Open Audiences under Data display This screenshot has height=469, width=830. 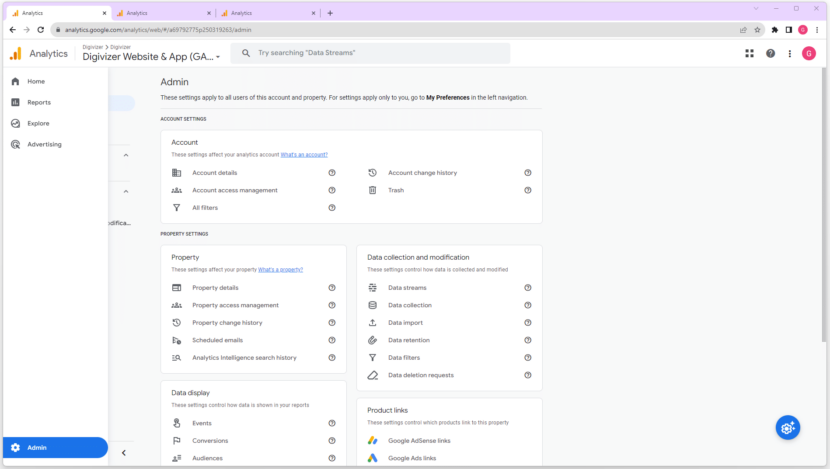coord(207,458)
